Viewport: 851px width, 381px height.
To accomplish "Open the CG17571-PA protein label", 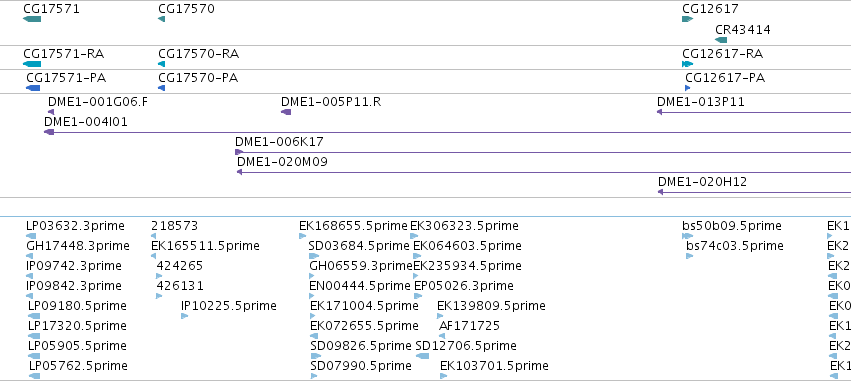I will (66, 78).
